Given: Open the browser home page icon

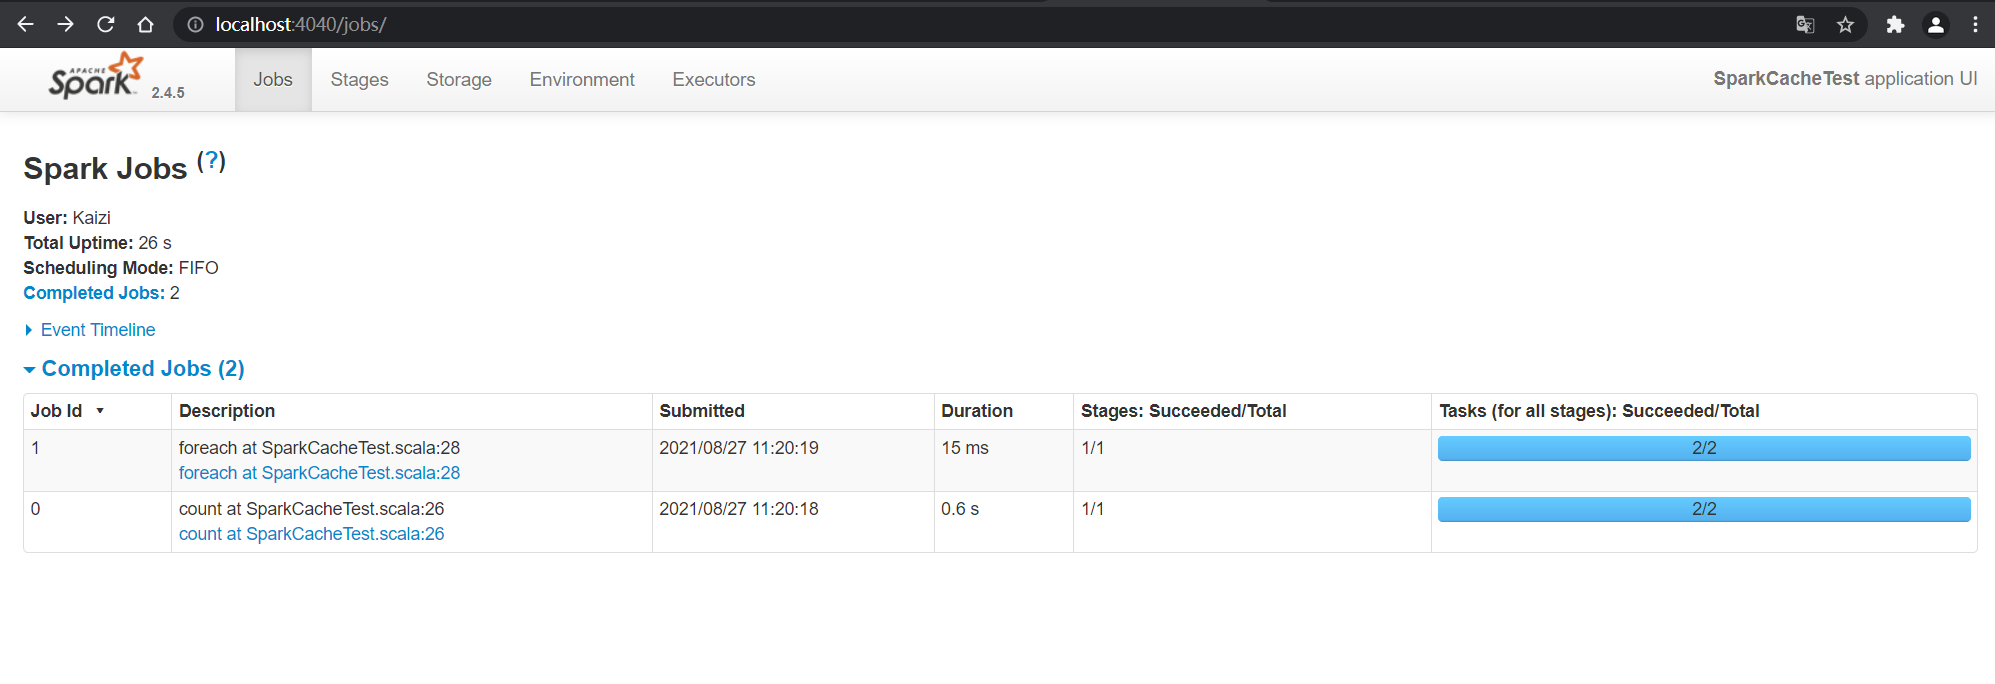Looking at the screenshot, I should (145, 24).
